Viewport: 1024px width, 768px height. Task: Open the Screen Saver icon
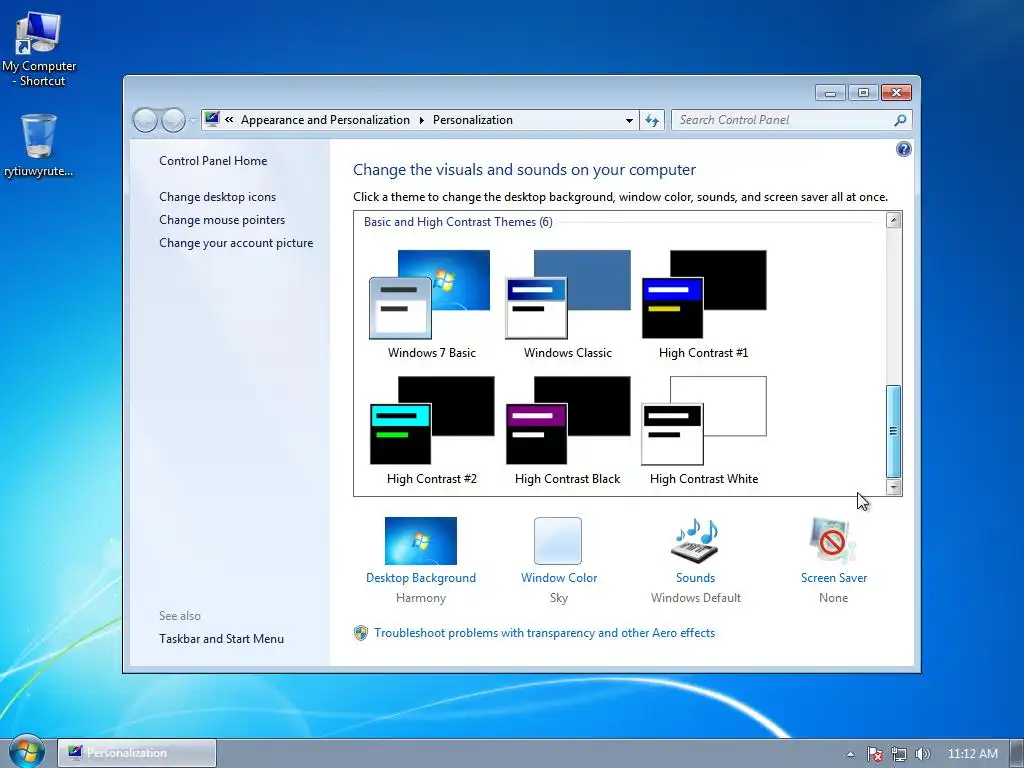coord(833,541)
